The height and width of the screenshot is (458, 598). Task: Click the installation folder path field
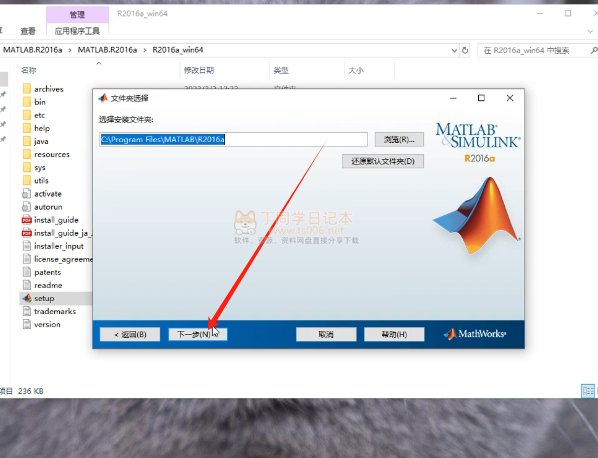click(233, 139)
